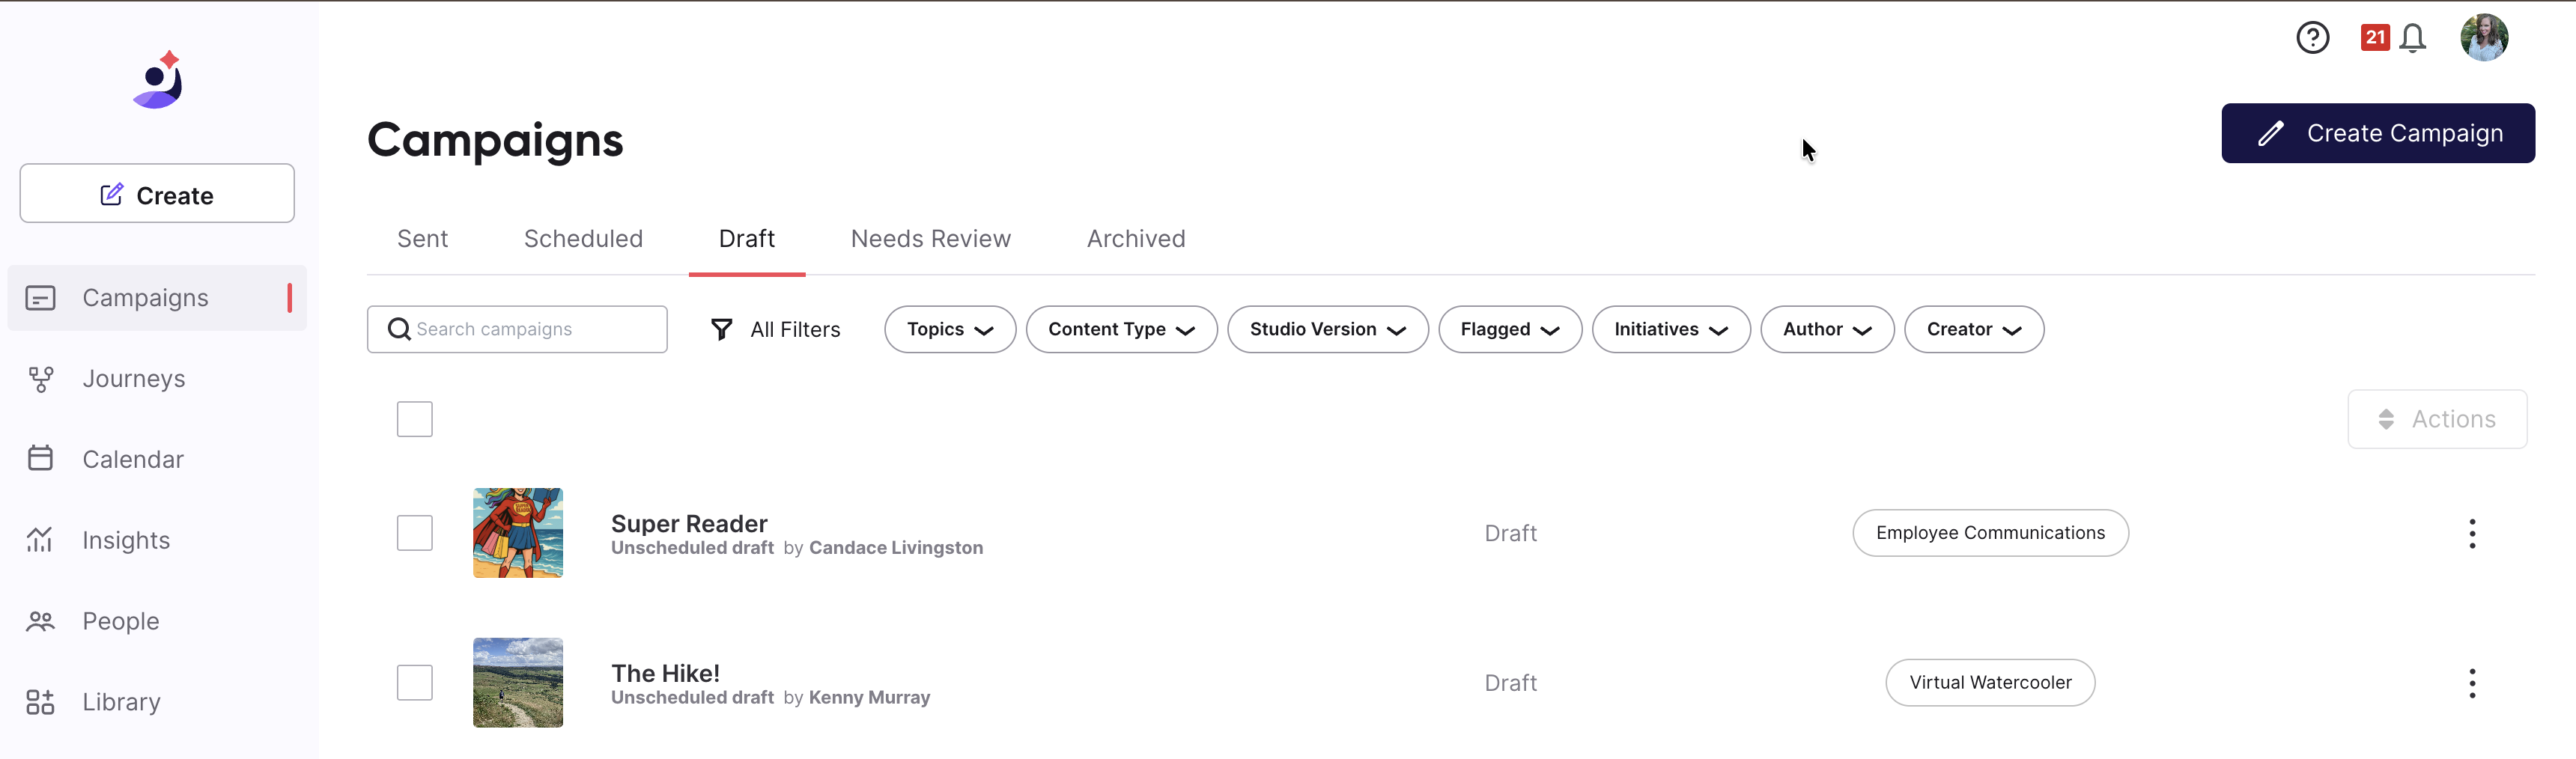Expand the Creator filter dropdown
This screenshot has height=759, width=2576.
(x=1974, y=329)
